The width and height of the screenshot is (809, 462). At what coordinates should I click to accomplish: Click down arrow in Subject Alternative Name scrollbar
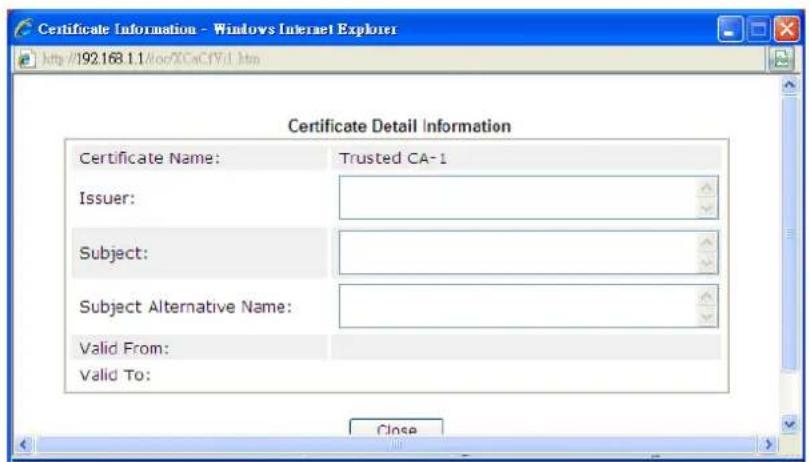coord(707,316)
